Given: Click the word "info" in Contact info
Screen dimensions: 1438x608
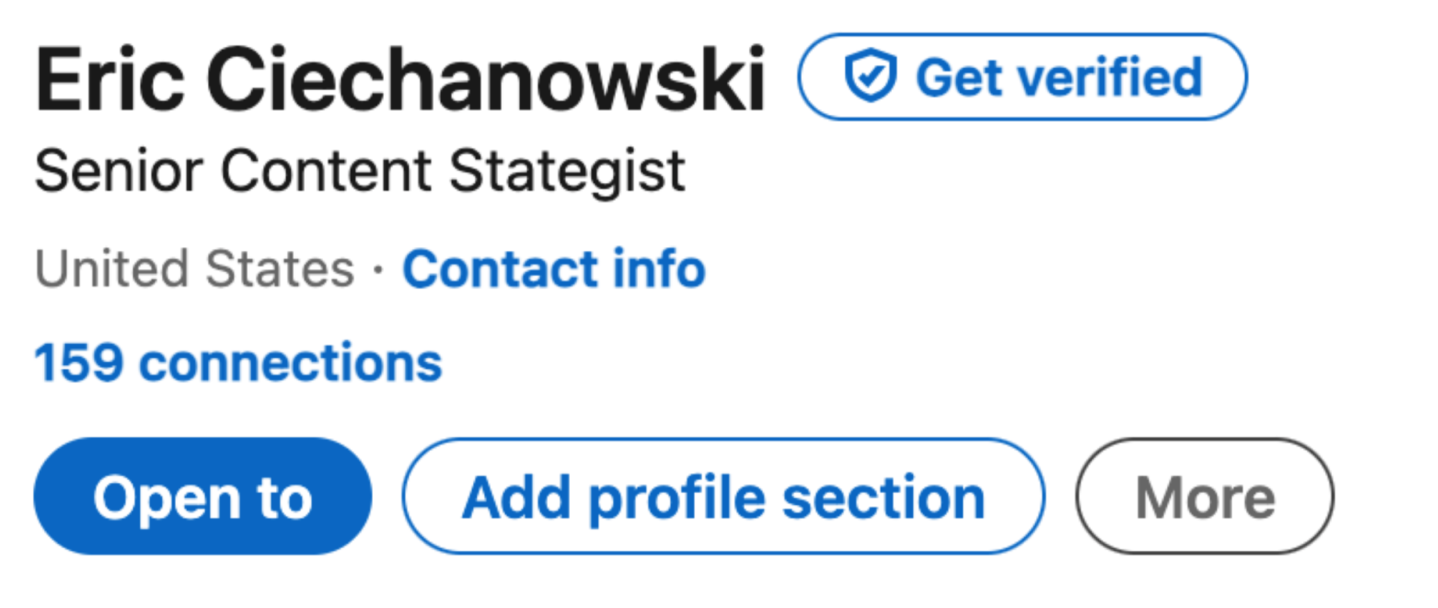Looking at the screenshot, I should [x=660, y=269].
